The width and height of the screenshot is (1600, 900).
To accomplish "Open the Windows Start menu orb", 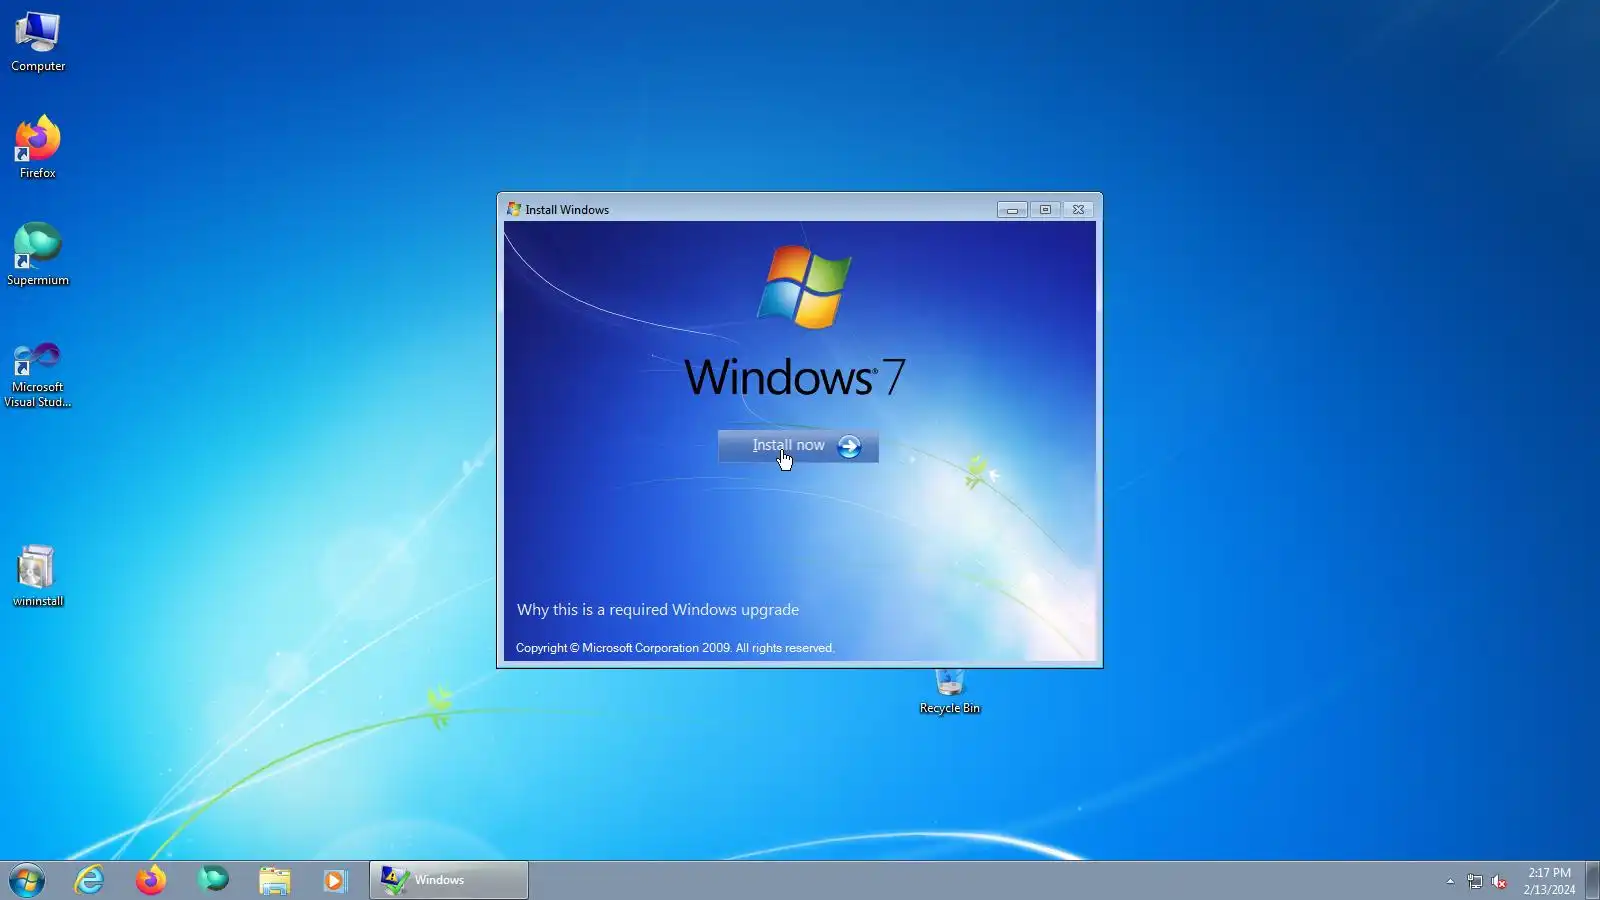I will tap(27, 881).
